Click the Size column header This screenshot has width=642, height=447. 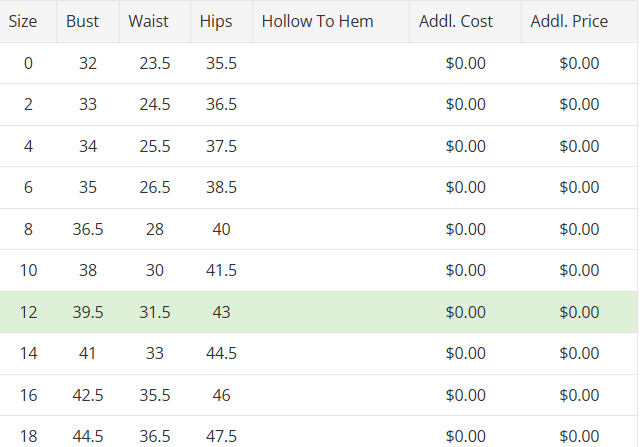click(23, 21)
